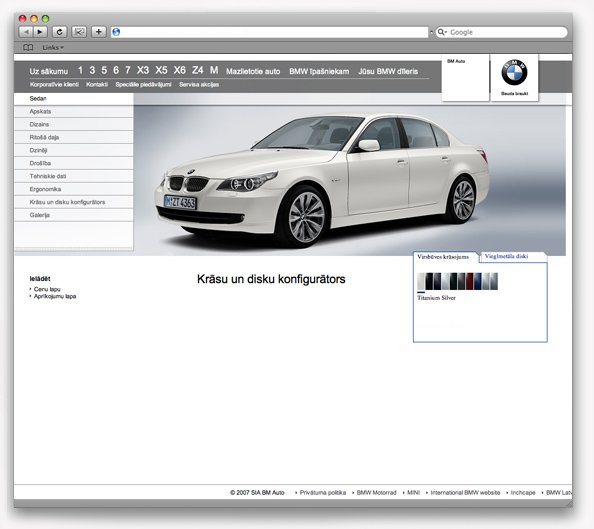
Task: Open the 5 series menu item
Action: (x=104, y=70)
